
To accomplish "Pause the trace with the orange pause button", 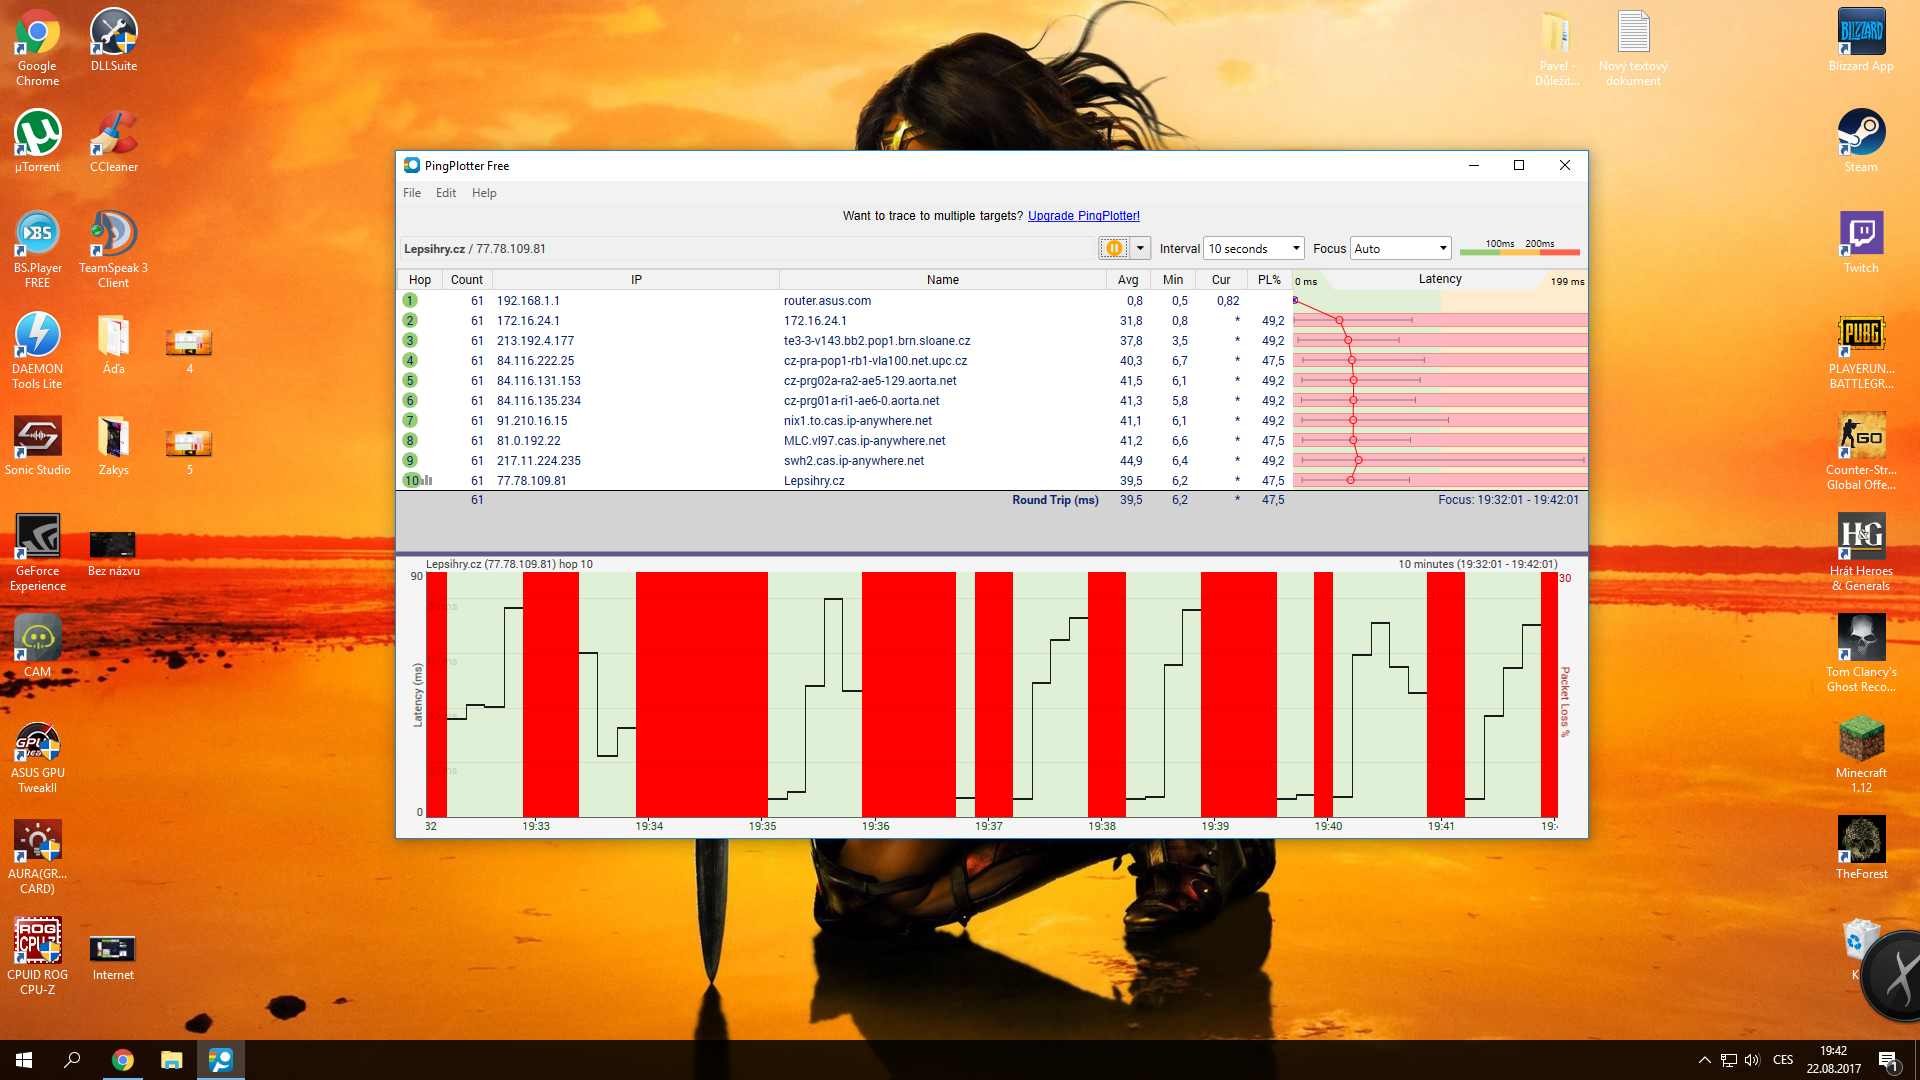I will pyautogui.click(x=1113, y=248).
